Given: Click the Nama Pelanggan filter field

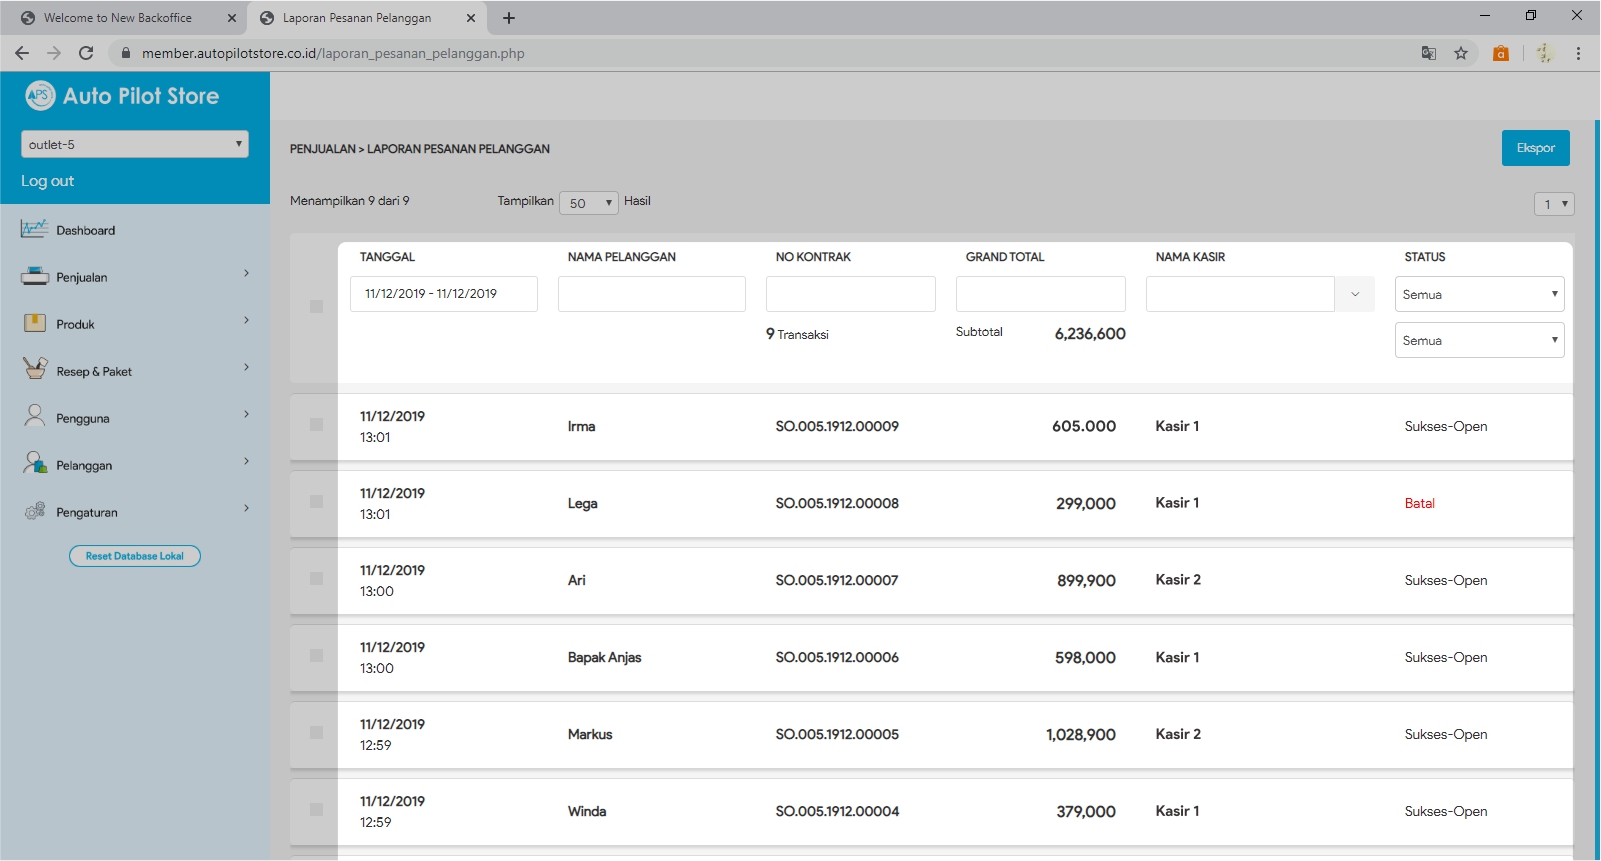Looking at the screenshot, I should click(651, 294).
